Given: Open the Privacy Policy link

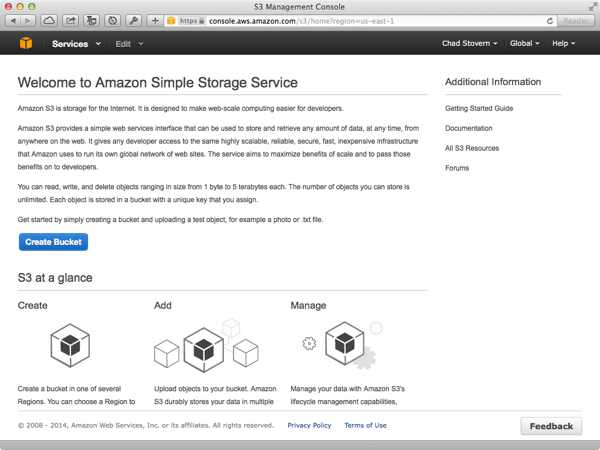Looking at the screenshot, I should coord(309,425).
